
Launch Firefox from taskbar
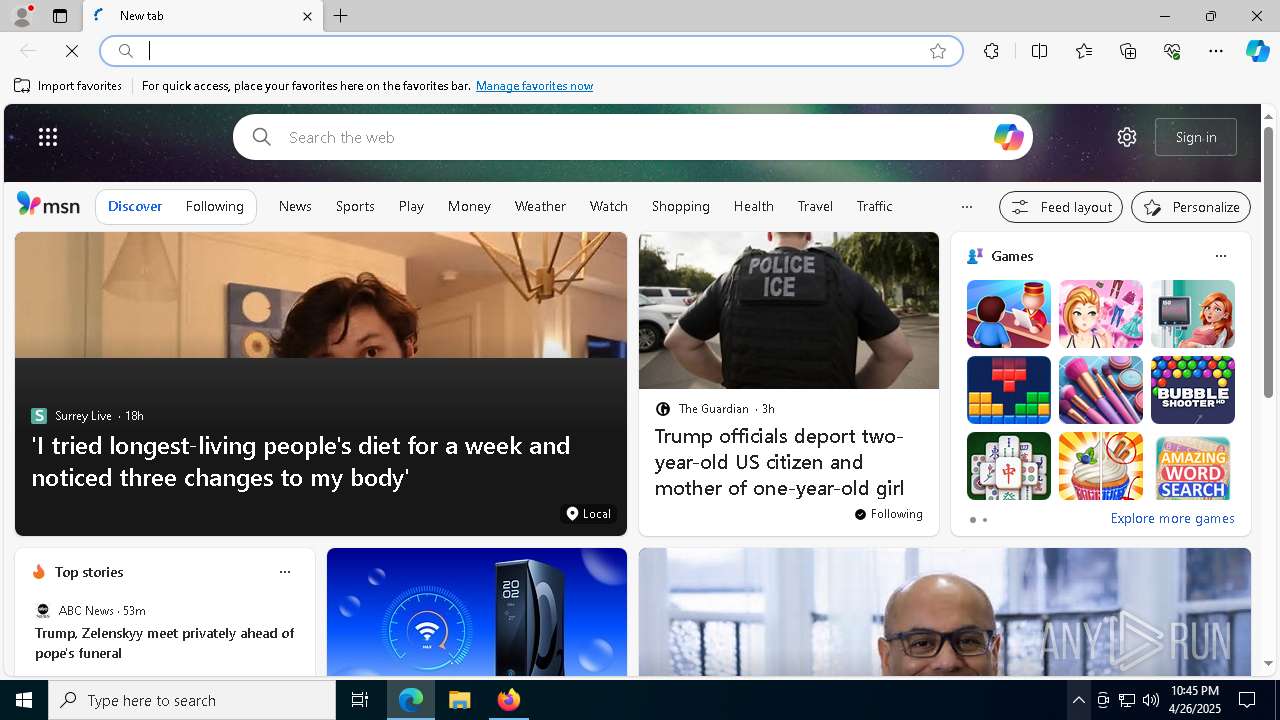509,700
